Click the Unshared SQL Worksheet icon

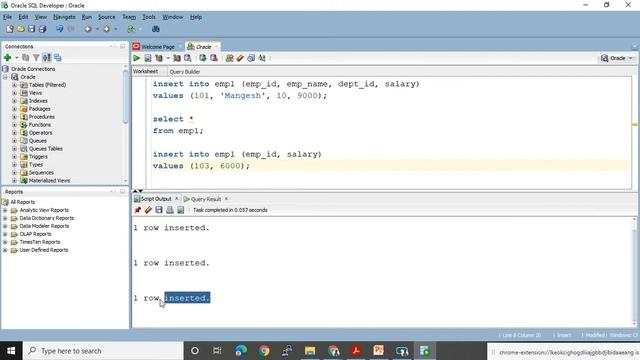[x=229, y=58]
